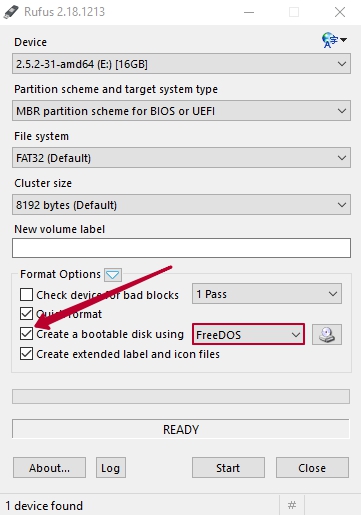Toggle the Format Options advanced arrow

pyautogui.click(x=113, y=275)
